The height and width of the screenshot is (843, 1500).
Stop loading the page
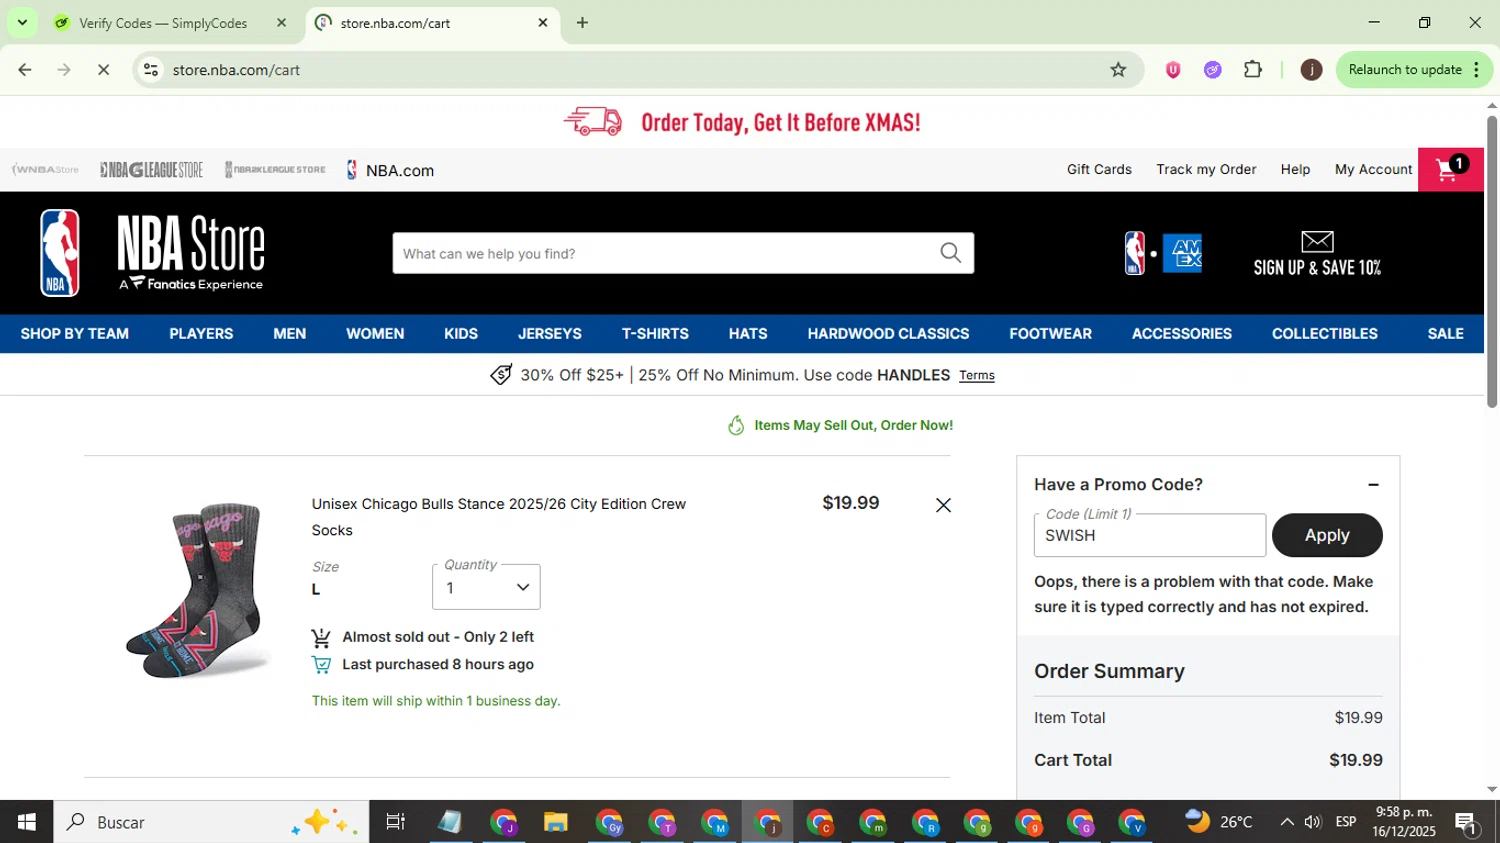point(103,70)
